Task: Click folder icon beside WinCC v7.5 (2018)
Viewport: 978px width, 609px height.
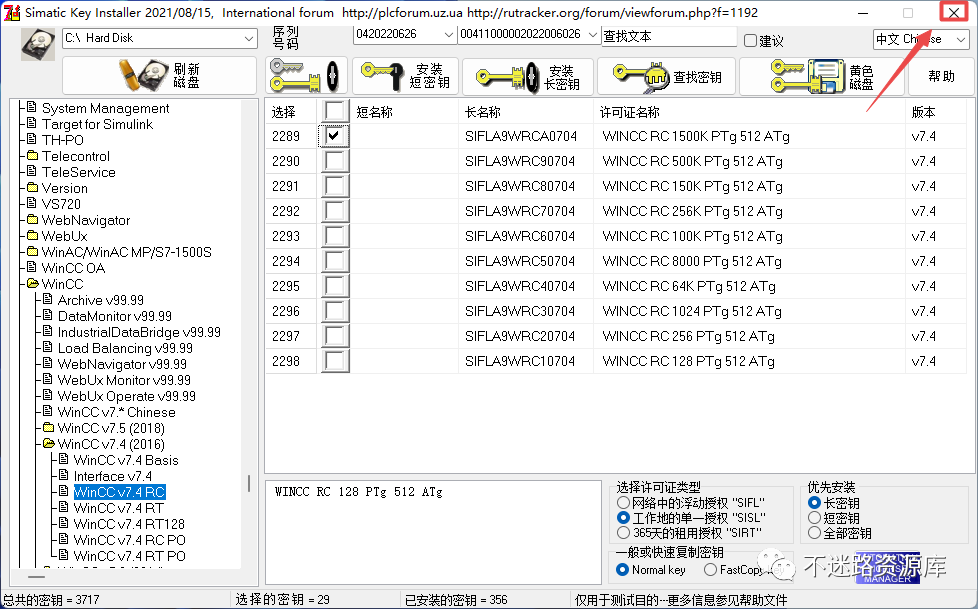Action: tap(49, 427)
